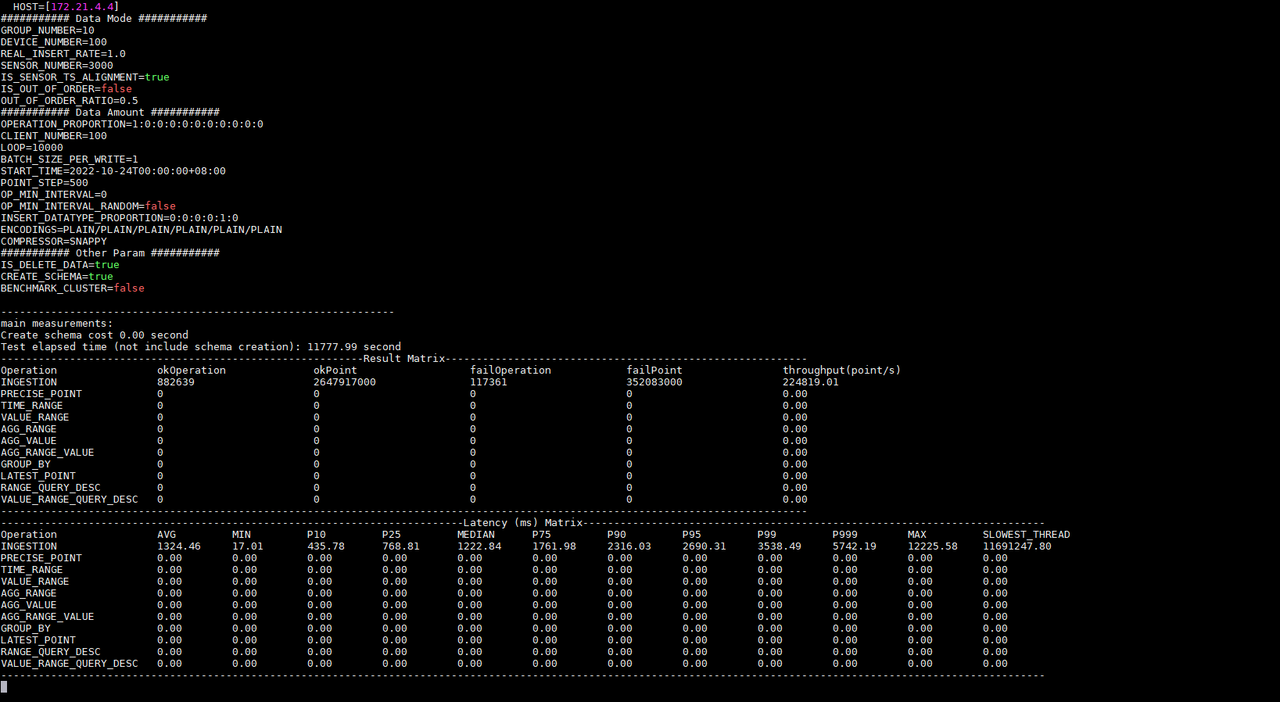1280x702 pixels.
Task: Click the Test elapsed time line
Action: tap(200, 347)
